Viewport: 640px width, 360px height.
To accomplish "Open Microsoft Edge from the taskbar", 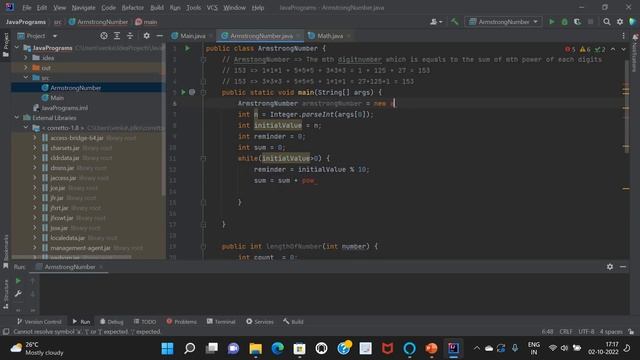I will (278, 348).
